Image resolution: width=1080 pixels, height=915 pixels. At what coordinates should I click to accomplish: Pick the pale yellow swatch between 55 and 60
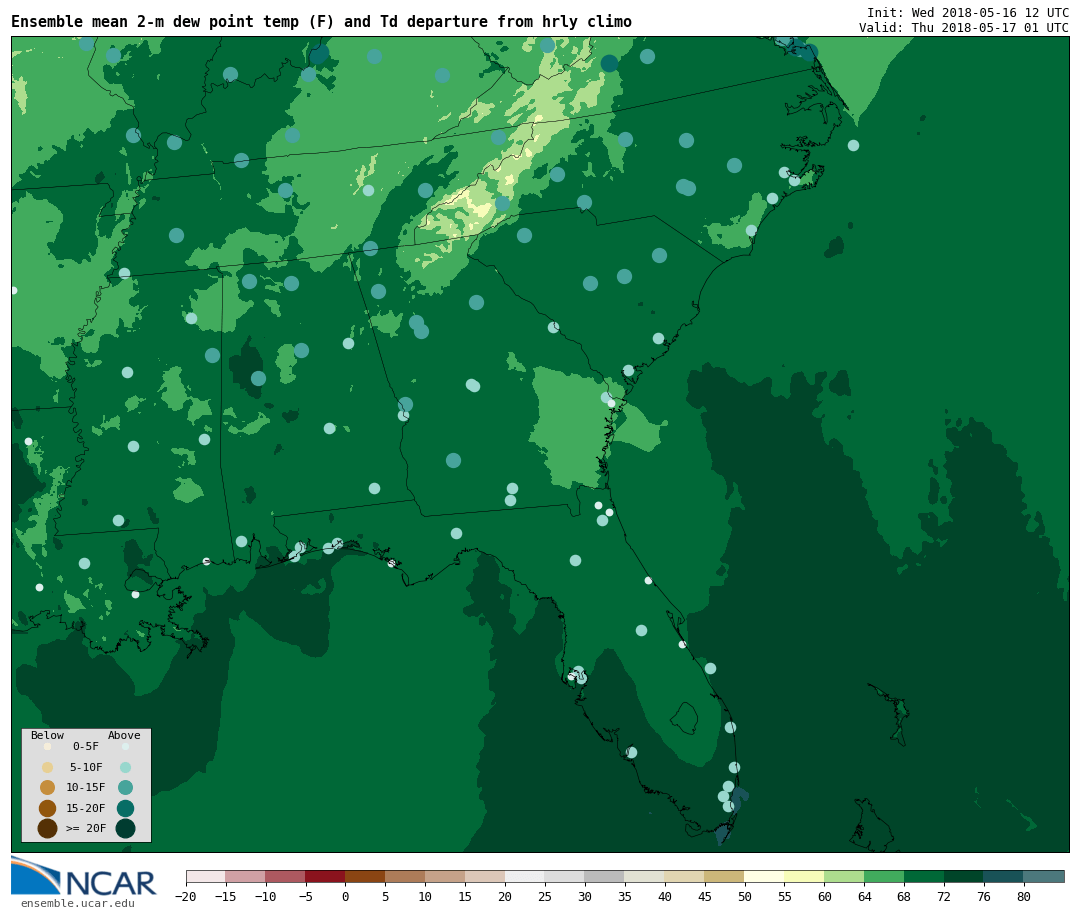pos(804,877)
